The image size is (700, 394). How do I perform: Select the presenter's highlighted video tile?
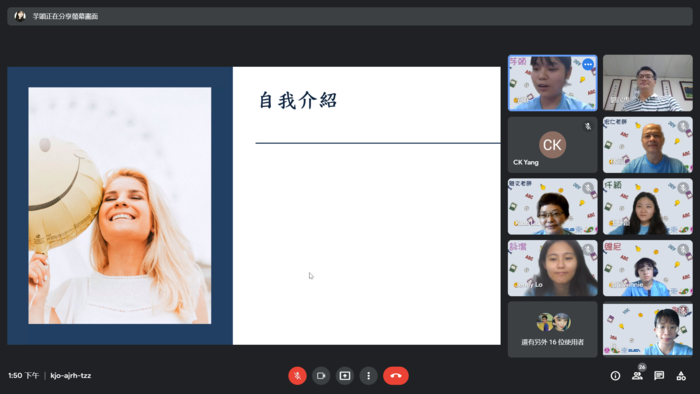click(553, 83)
